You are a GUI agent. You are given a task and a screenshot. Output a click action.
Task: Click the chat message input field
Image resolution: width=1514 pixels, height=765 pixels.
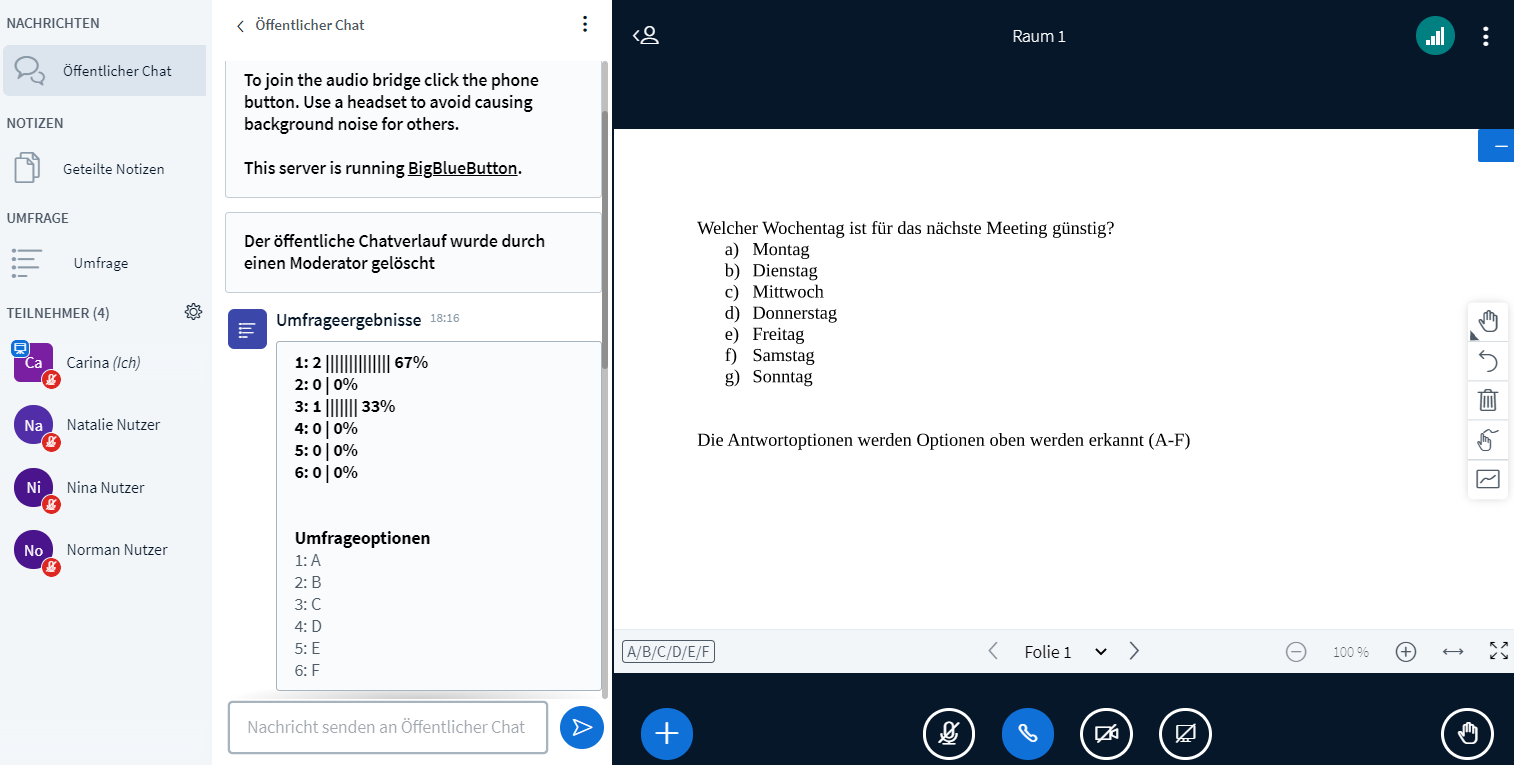tap(387, 727)
